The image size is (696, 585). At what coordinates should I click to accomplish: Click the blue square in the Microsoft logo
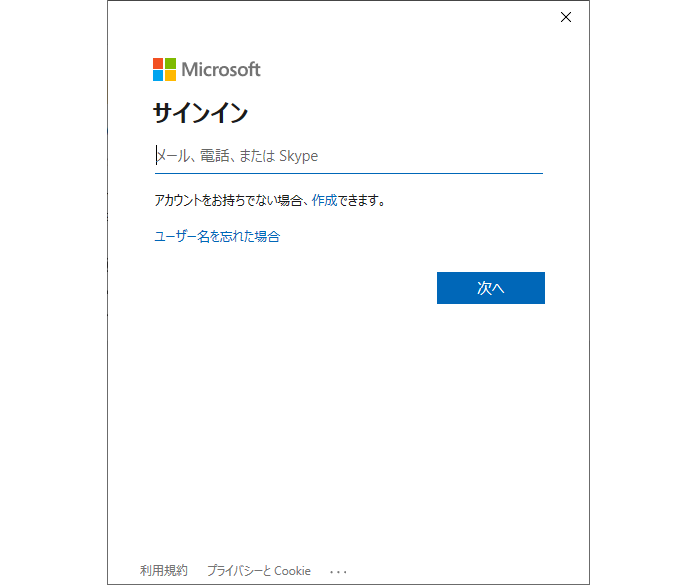[x=158, y=75]
